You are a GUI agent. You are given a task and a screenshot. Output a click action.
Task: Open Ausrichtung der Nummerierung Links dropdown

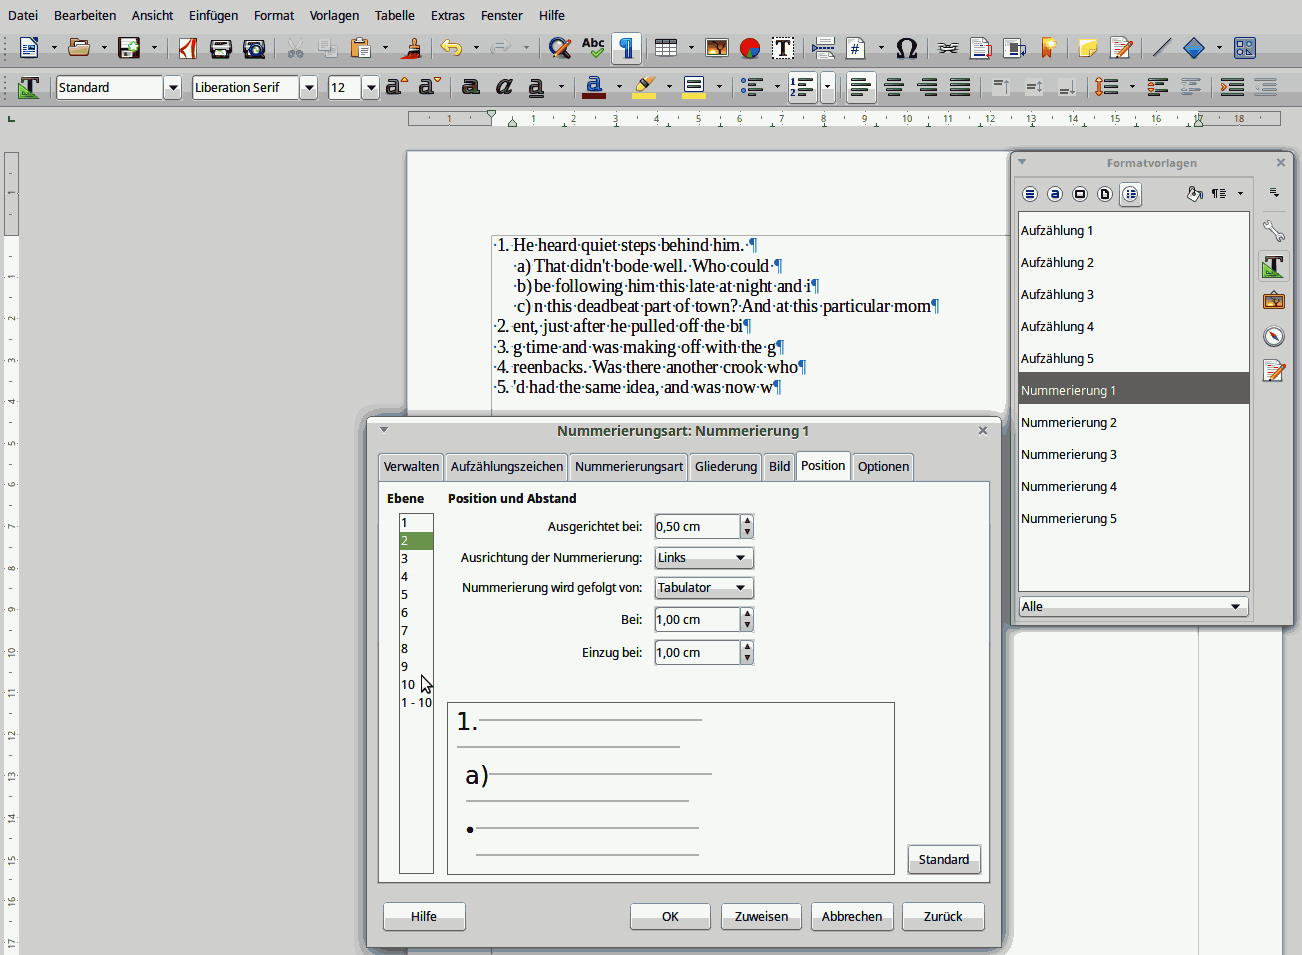pos(704,558)
